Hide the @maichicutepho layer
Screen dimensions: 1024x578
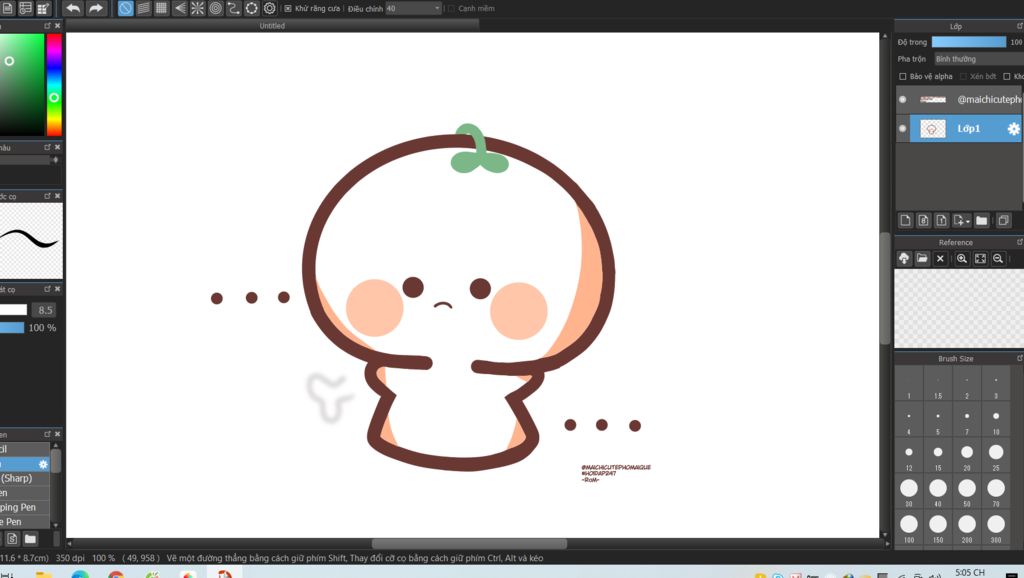click(x=903, y=99)
